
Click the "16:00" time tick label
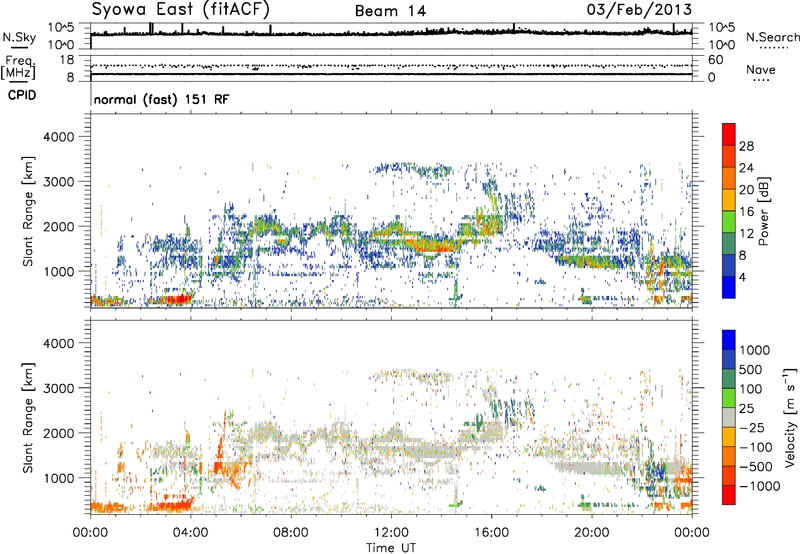coord(491,533)
